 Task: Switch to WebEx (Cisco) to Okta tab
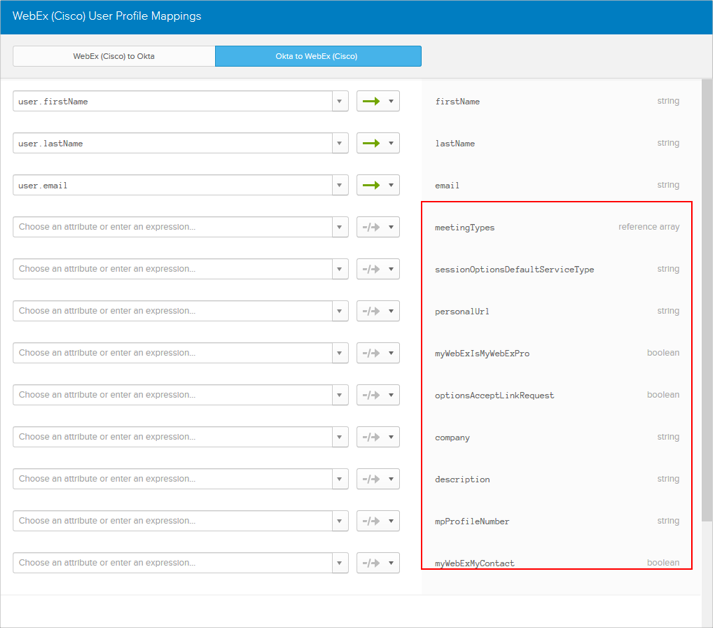(x=114, y=56)
